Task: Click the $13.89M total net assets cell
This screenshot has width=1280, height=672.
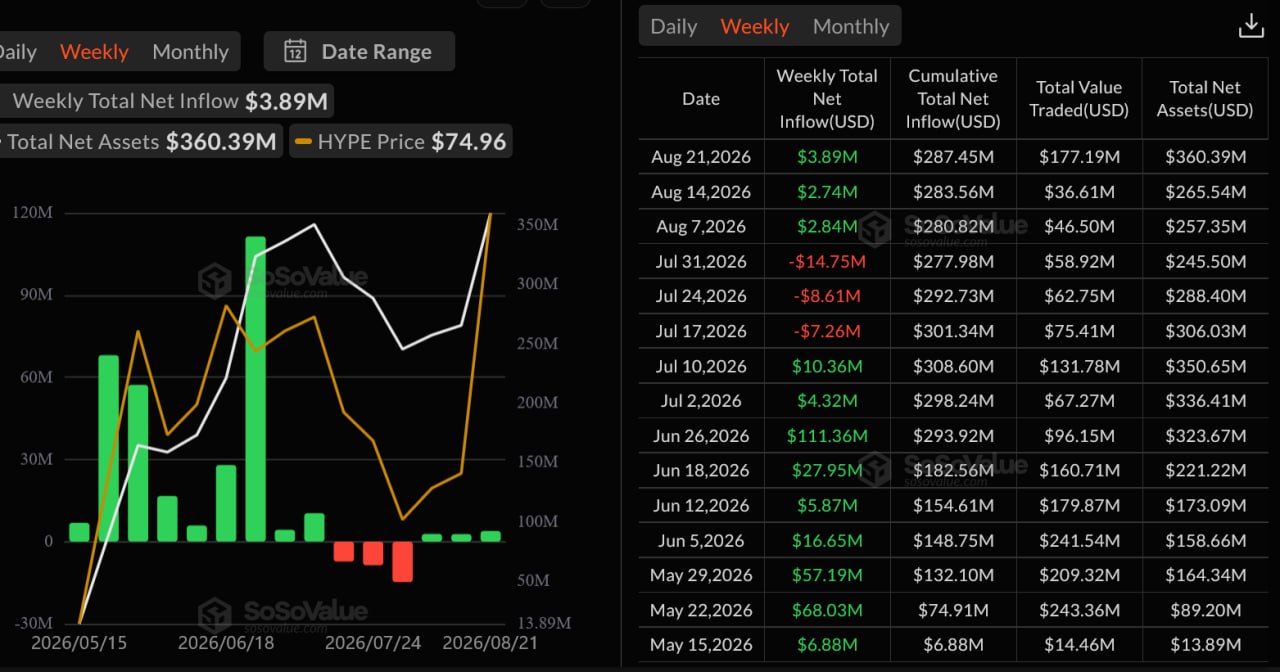Action: 1205,645
